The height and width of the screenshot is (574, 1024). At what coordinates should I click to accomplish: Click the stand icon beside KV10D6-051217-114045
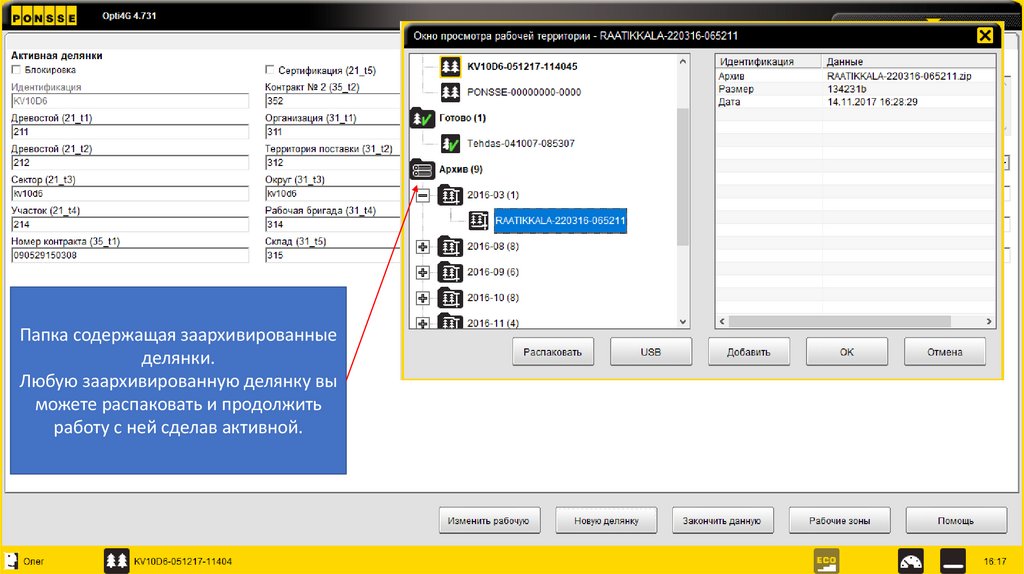pyautogui.click(x=450, y=67)
